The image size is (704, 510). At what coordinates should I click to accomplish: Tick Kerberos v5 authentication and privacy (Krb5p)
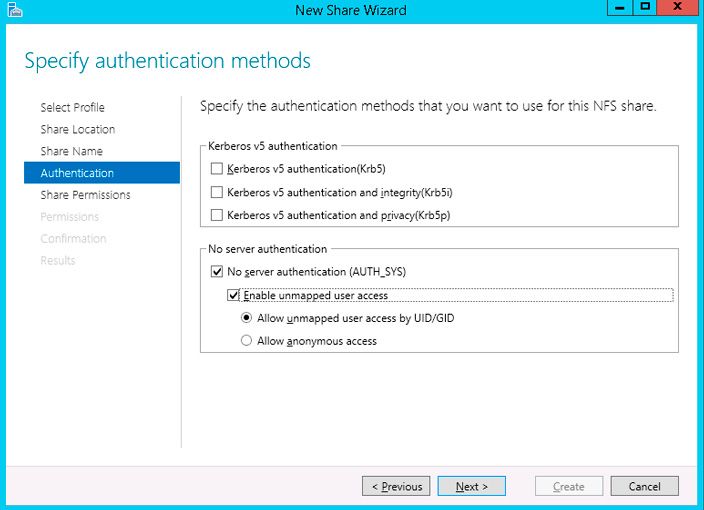(217, 215)
